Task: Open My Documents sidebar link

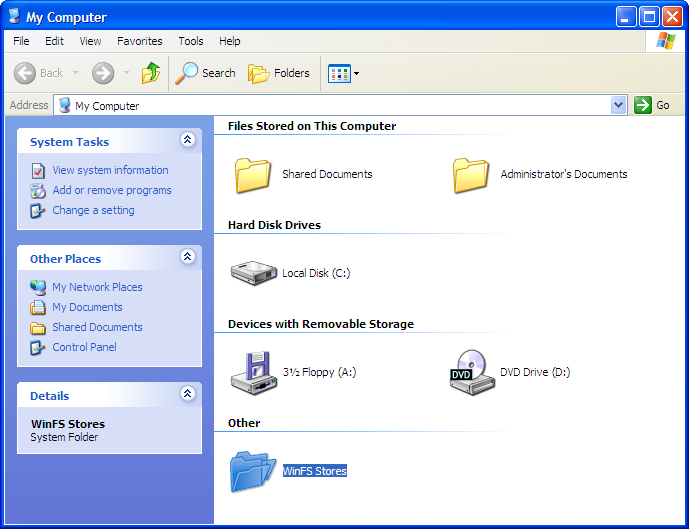Action: (x=87, y=307)
